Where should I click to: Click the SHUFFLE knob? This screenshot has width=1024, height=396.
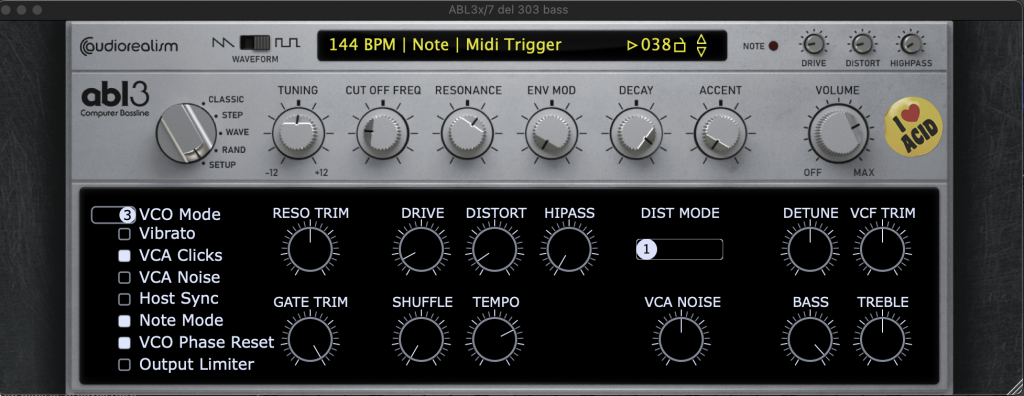421,340
